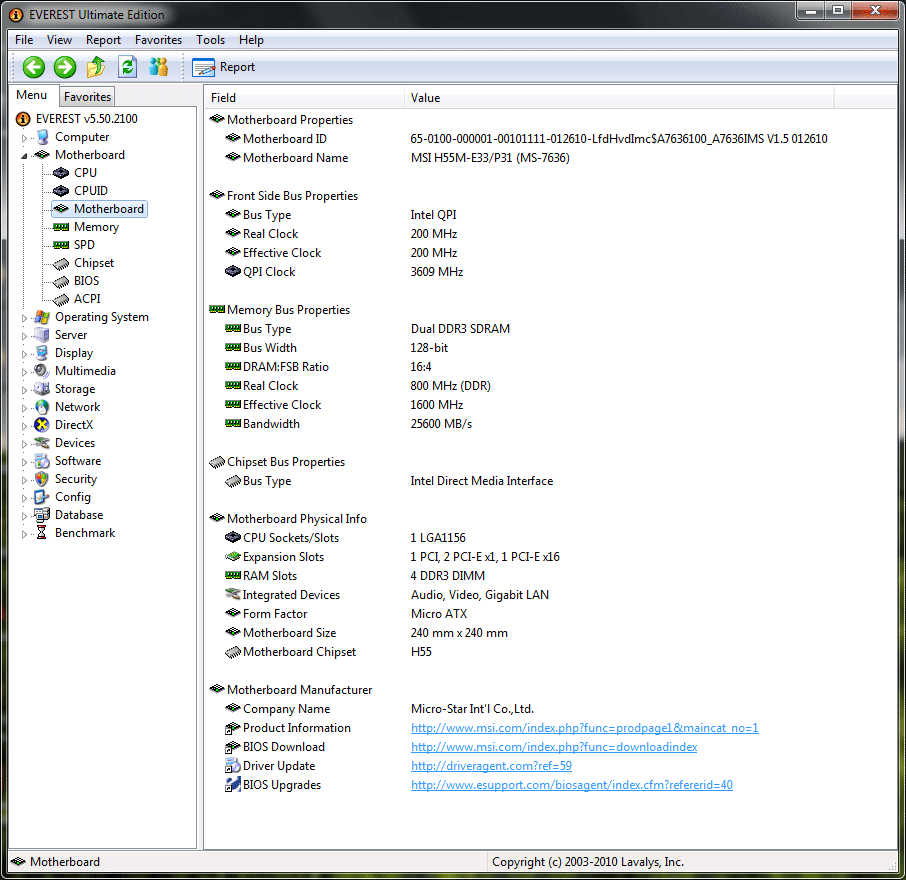Open the esupport.com BIOS Upgrades link
Viewport: 906px width, 880px height.
tap(571, 785)
